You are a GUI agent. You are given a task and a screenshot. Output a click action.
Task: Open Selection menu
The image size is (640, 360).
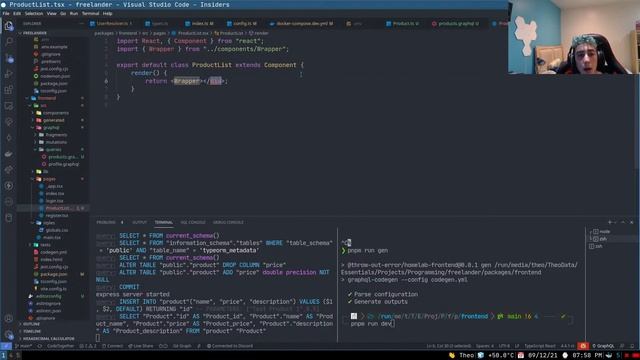pyautogui.click(x=34, y=13)
